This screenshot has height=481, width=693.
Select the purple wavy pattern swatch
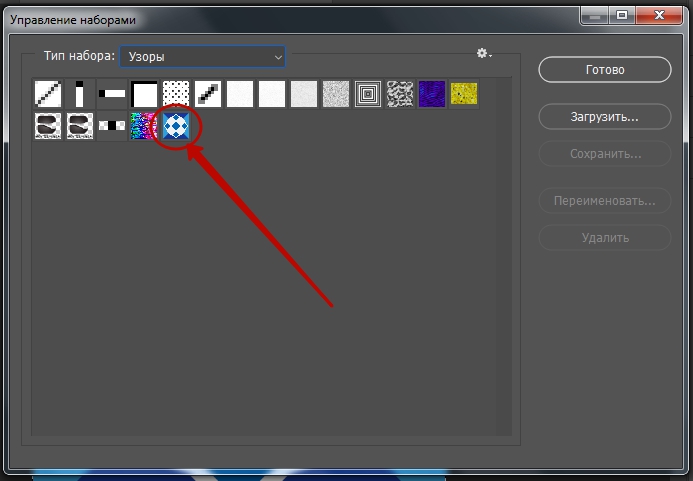(432, 94)
